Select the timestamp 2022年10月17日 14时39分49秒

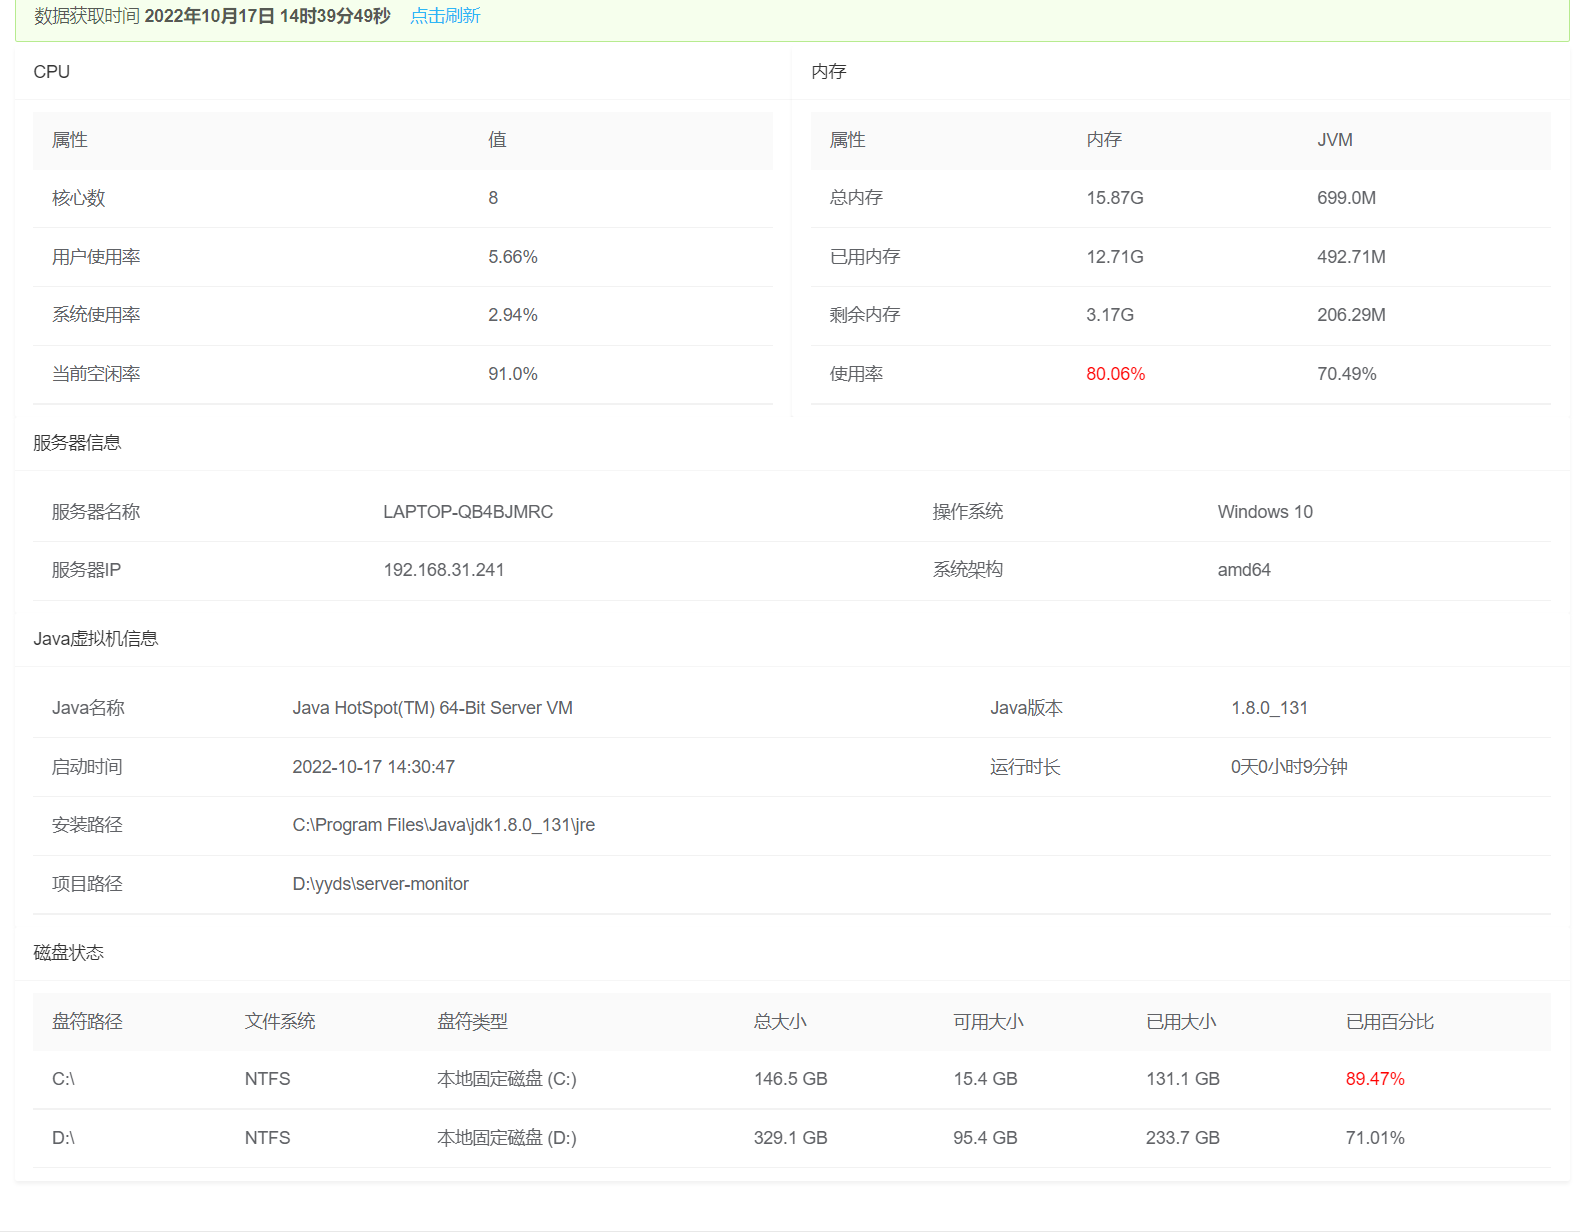tap(267, 16)
